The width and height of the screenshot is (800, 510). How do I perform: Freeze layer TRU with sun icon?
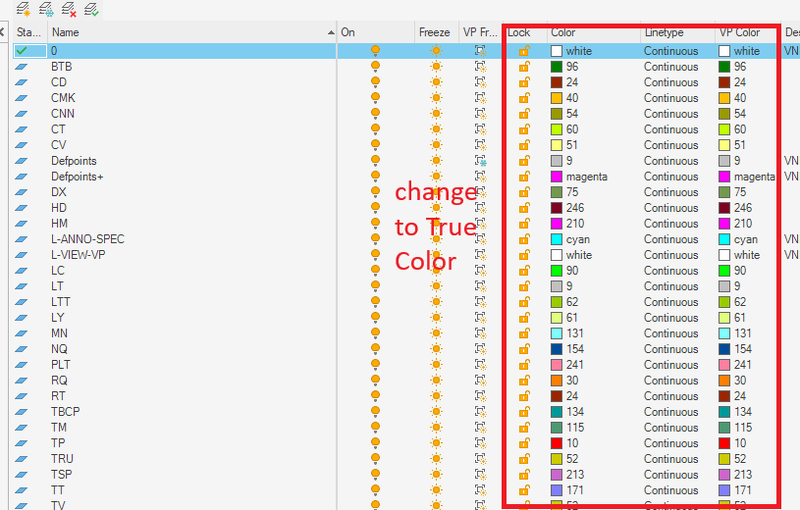(436, 458)
